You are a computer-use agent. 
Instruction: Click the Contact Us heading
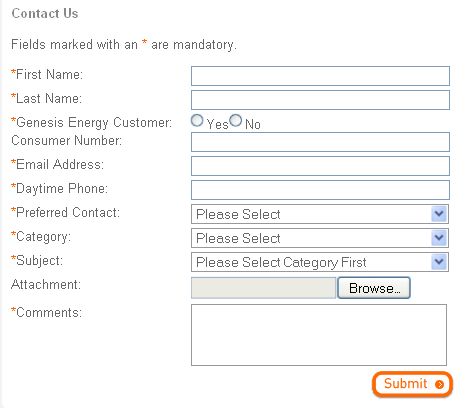click(x=45, y=13)
